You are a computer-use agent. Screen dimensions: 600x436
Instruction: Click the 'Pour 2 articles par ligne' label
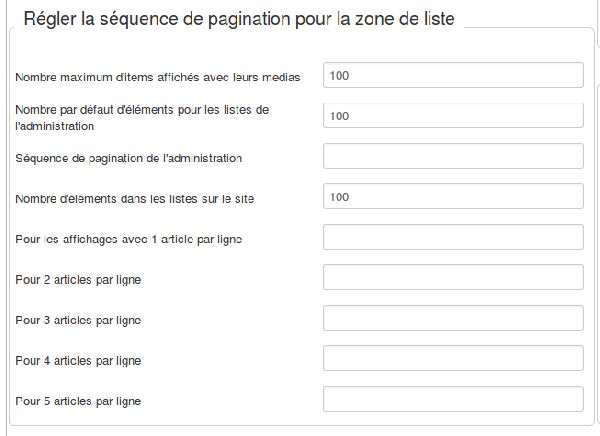(78, 279)
